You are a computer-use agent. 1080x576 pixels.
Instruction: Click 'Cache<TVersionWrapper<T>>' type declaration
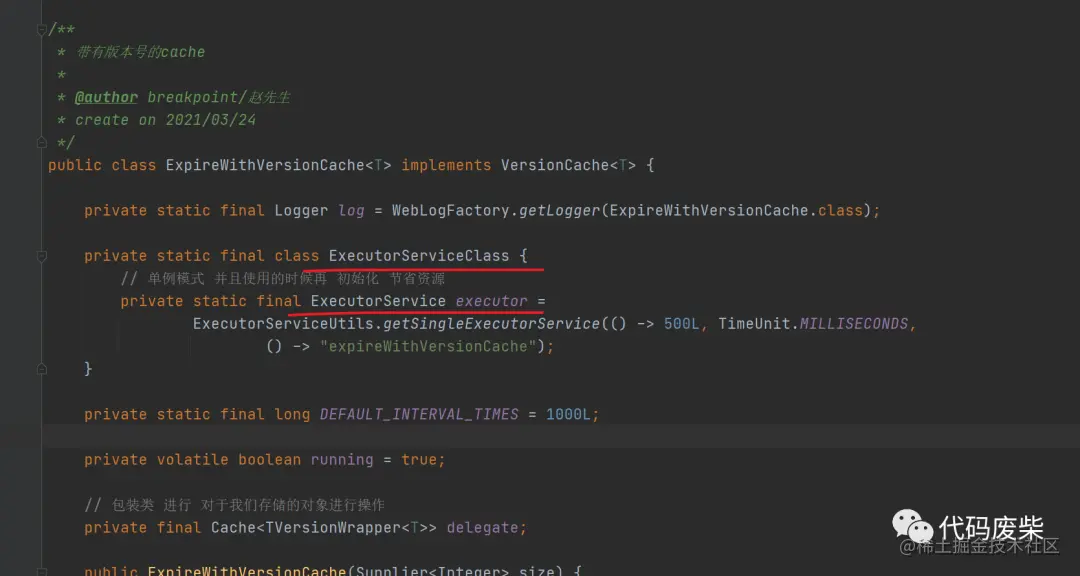[324, 528]
